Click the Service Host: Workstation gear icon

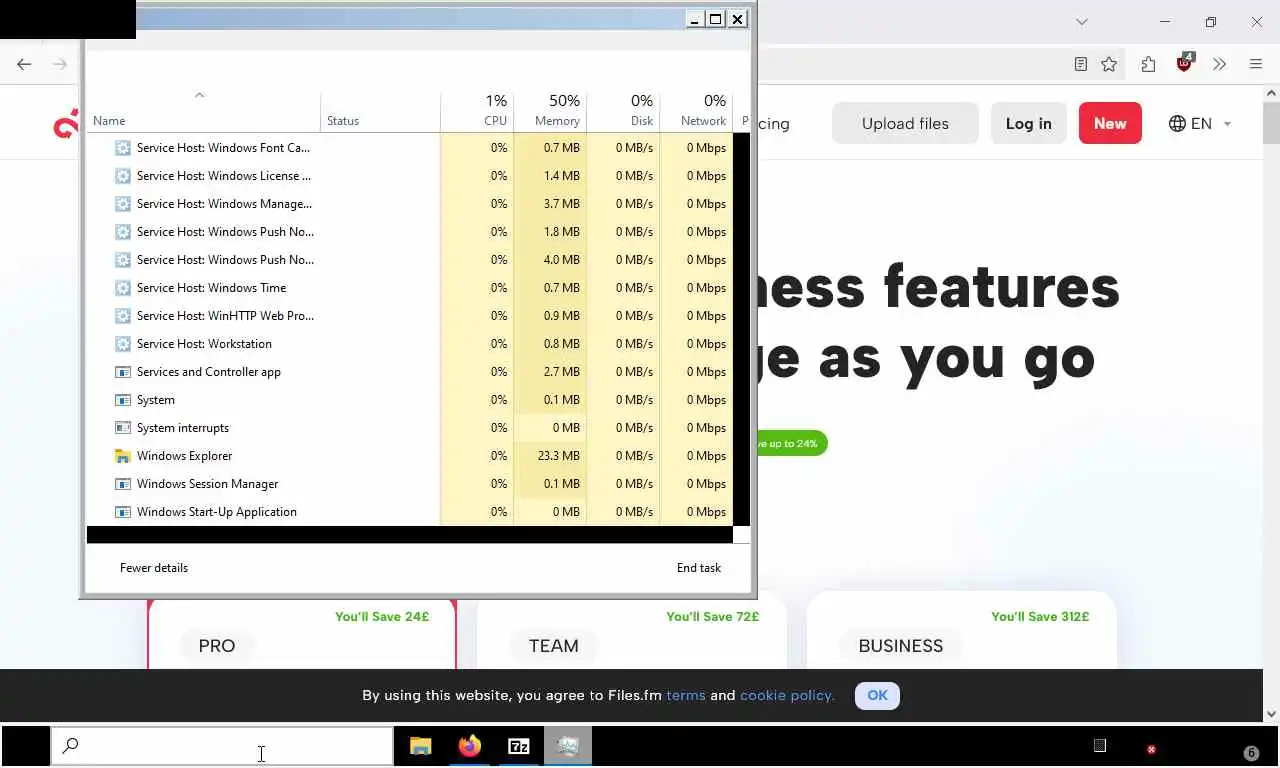pyautogui.click(x=123, y=344)
